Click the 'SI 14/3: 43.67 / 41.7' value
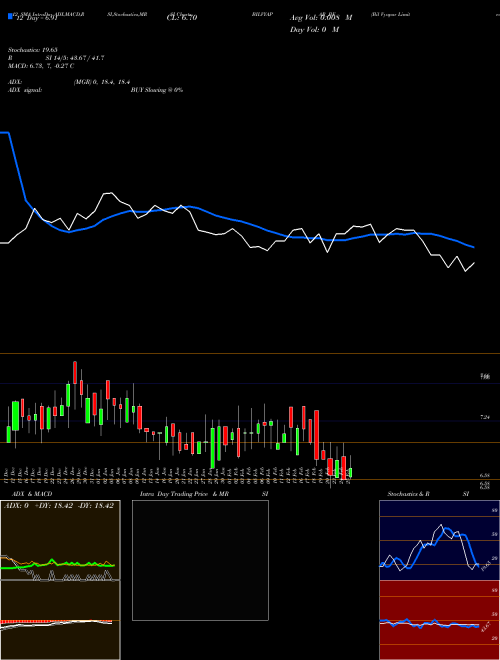 pyautogui.click(x=75, y=58)
